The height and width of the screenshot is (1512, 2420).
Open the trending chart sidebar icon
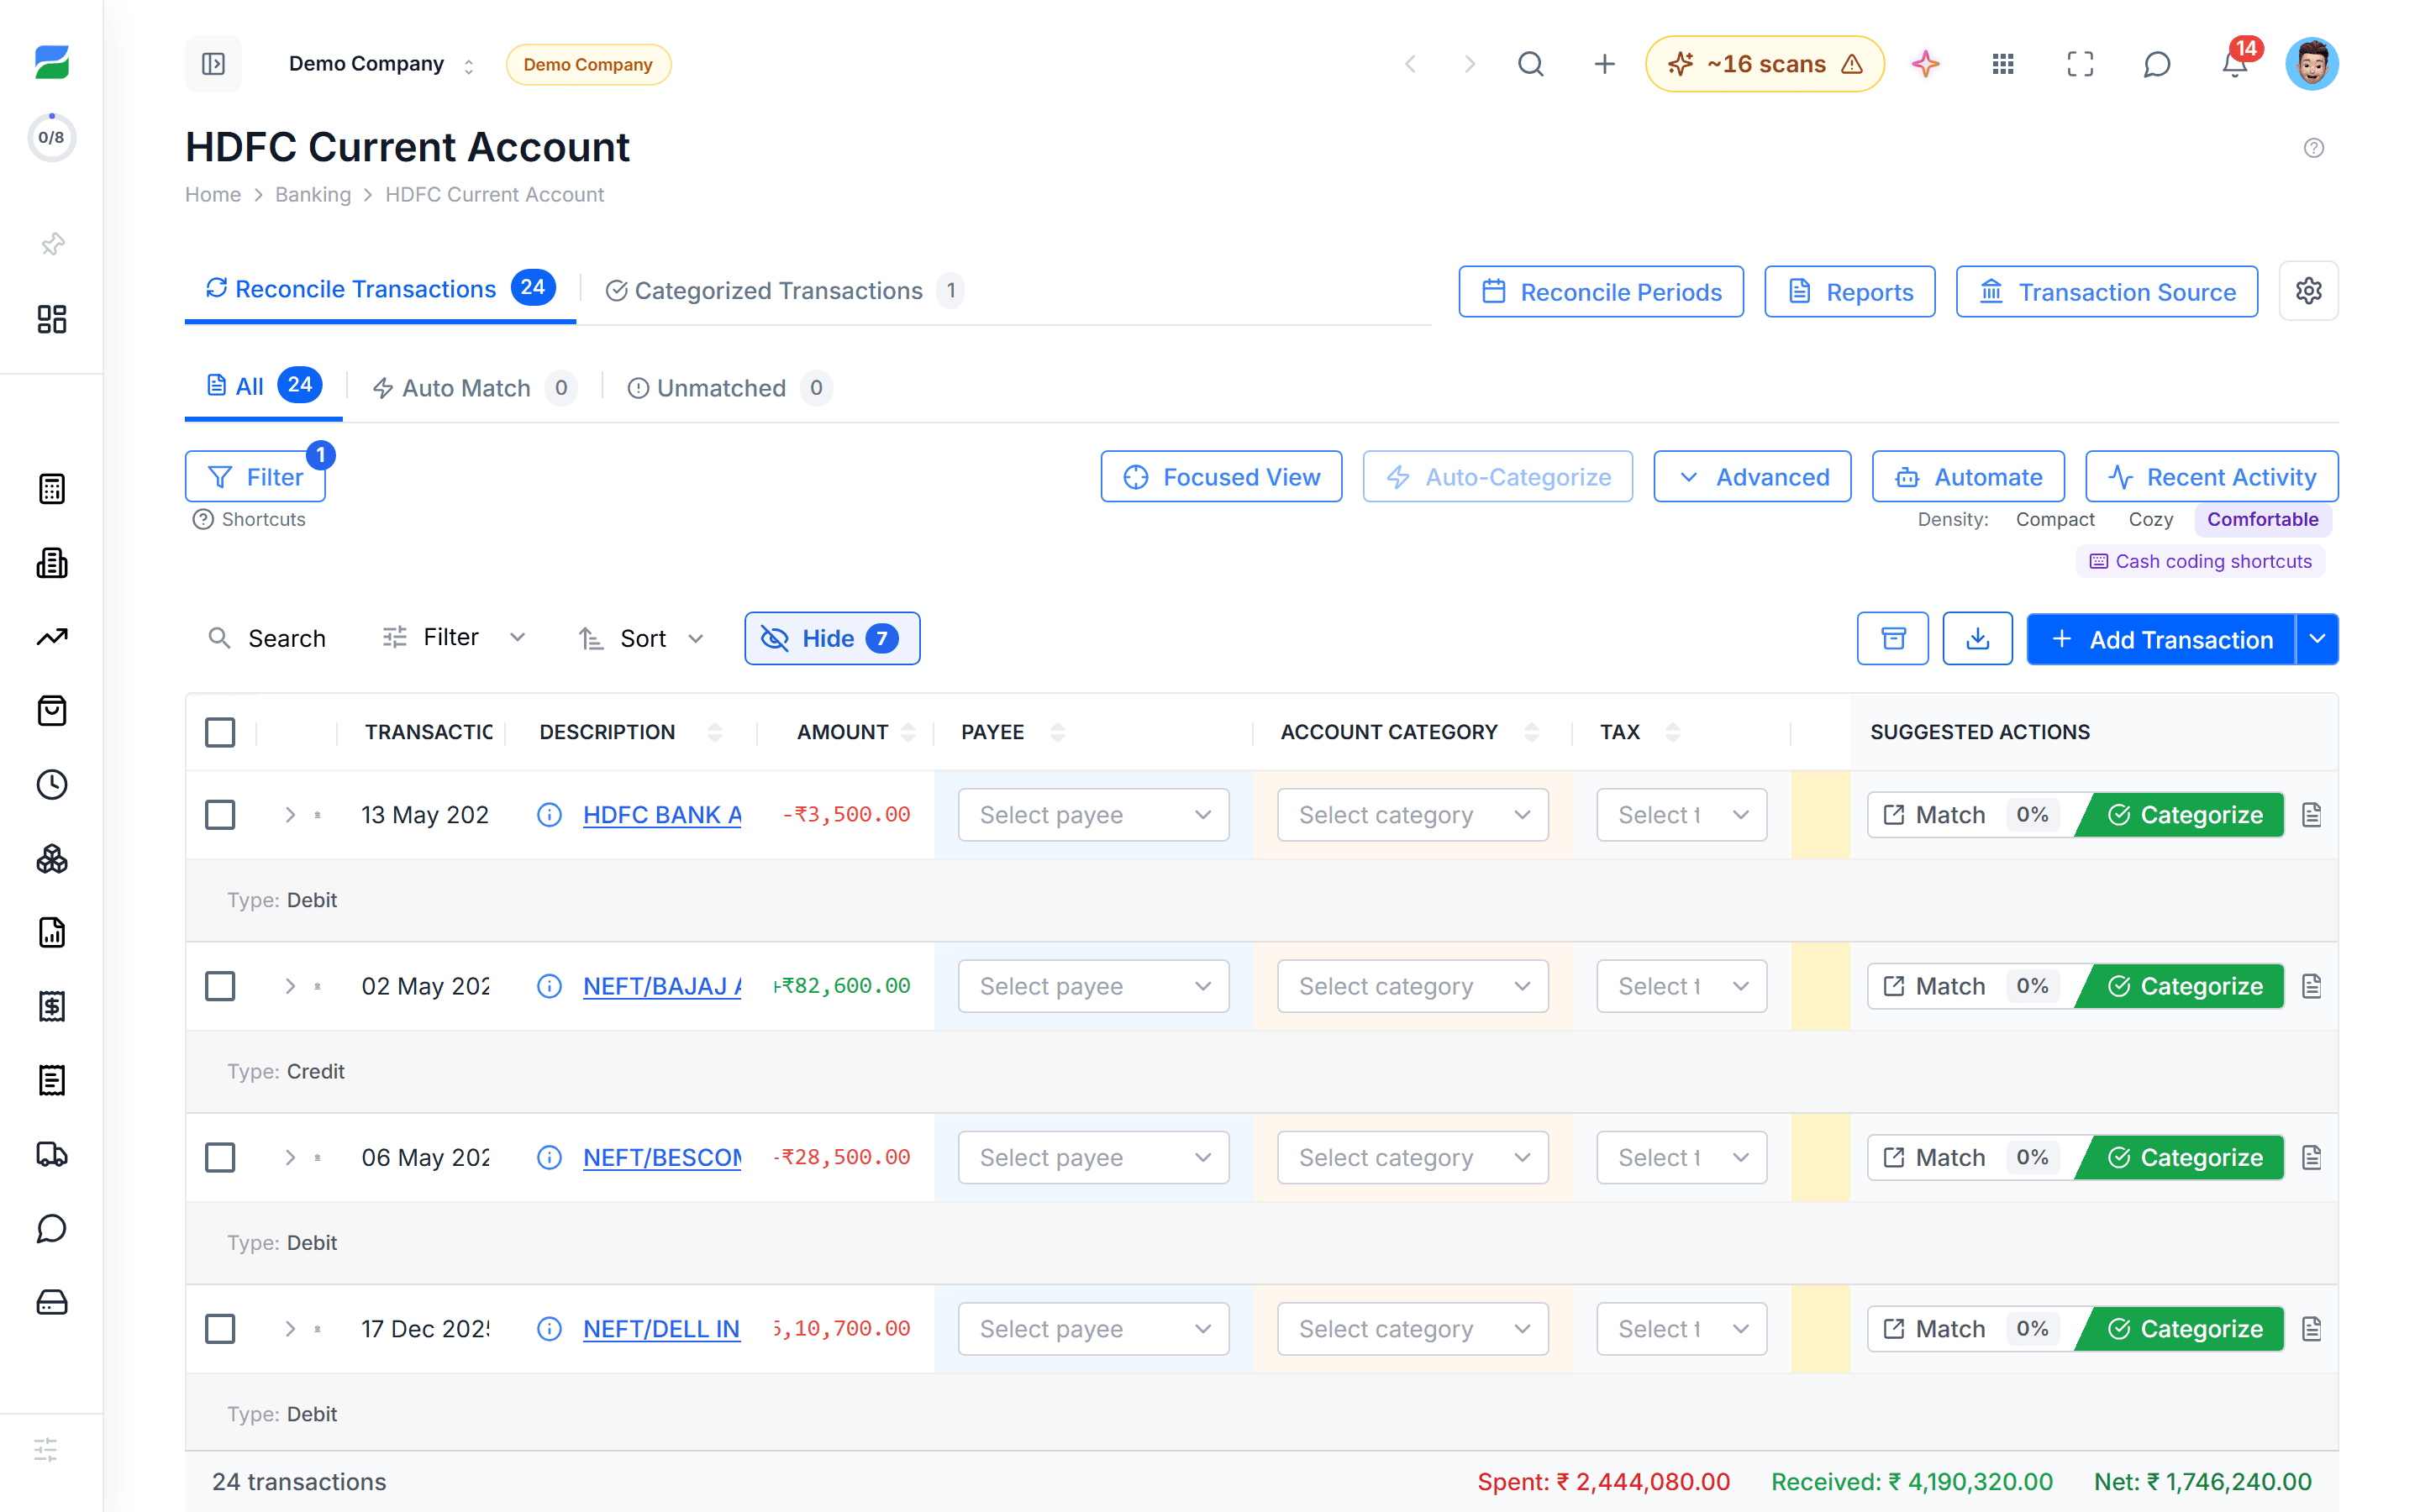(51, 637)
